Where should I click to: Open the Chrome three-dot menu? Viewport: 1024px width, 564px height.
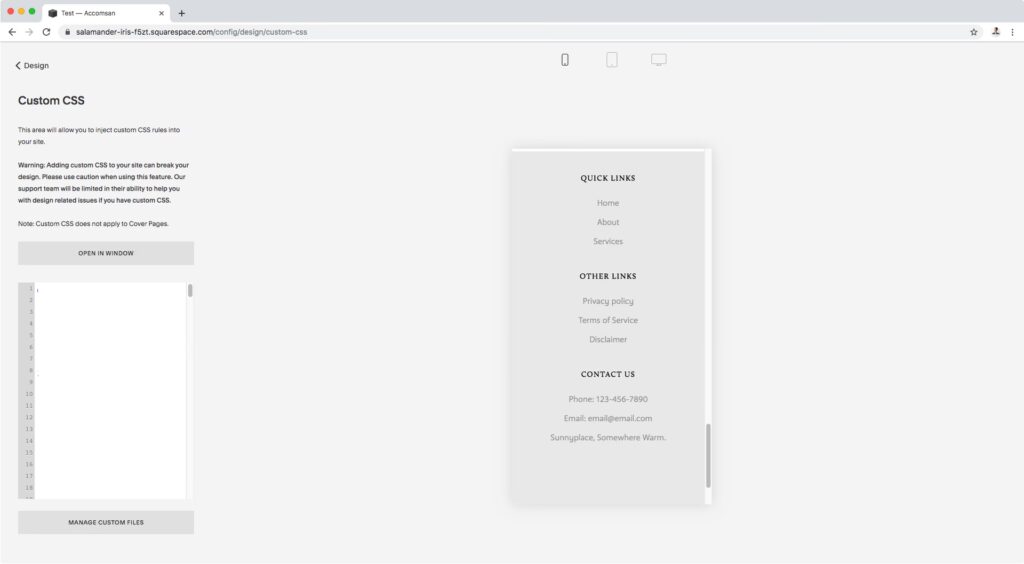click(1012, 32)
